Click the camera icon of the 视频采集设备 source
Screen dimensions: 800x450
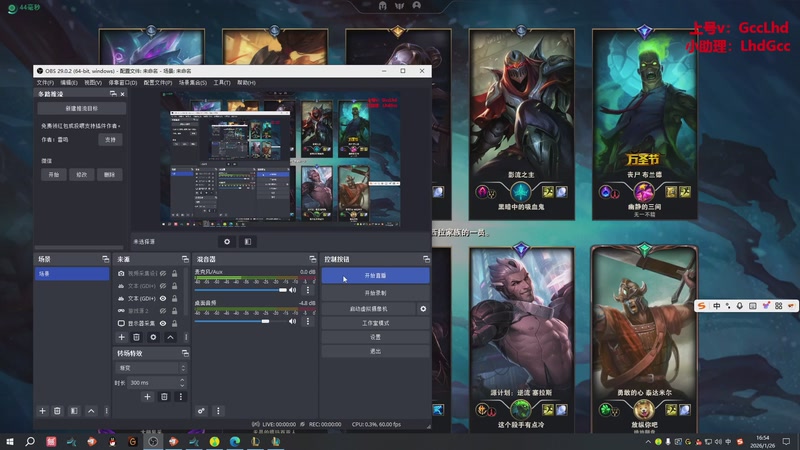pos(121,273)
